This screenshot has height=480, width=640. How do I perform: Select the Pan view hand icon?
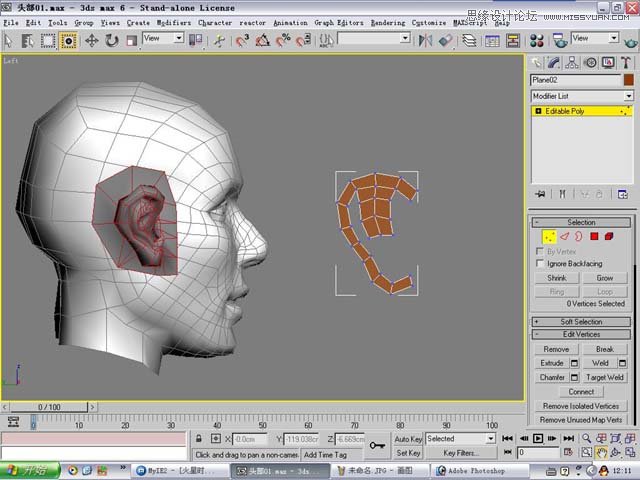[x=601, y=453]
